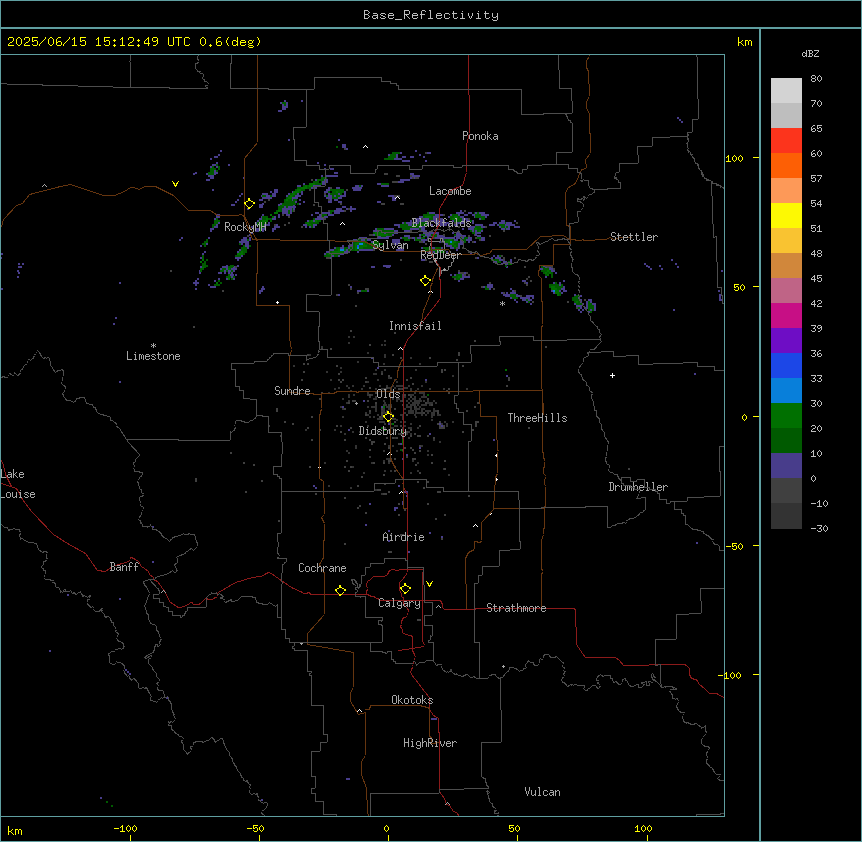Click the yellow diamond marker south of RedDeer
Viewport: 862px width, 842px height.
[x=426, y=281]
